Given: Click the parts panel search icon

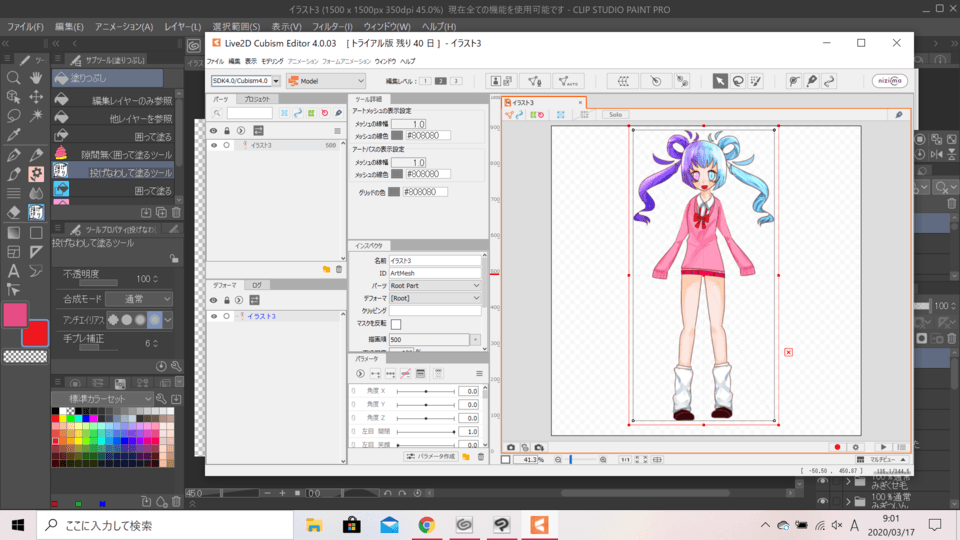Looking at the screenshot, I should (217, 113).
